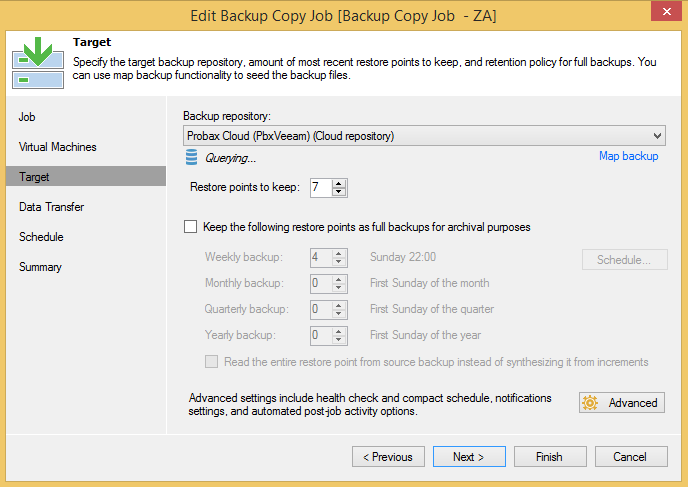Increase restore points to keep value
The width and height of the screenshot is (688, 487).
tap(339, 184)
